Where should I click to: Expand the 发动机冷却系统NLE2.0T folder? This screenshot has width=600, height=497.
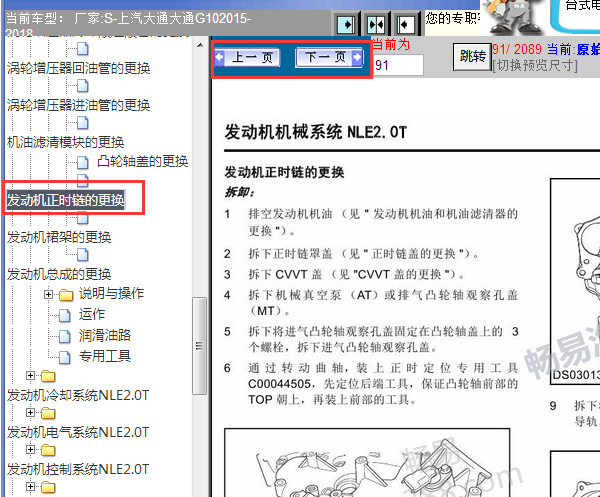click(x=30, y=375)
